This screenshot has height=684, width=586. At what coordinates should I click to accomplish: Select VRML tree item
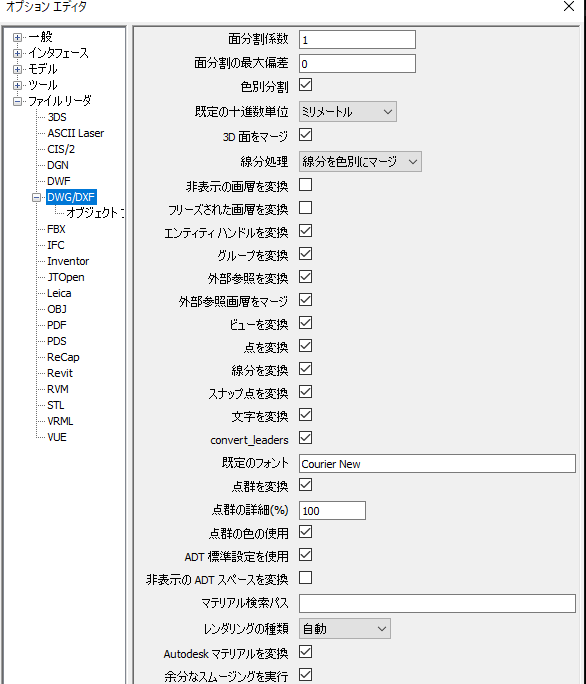click(60, 421)
